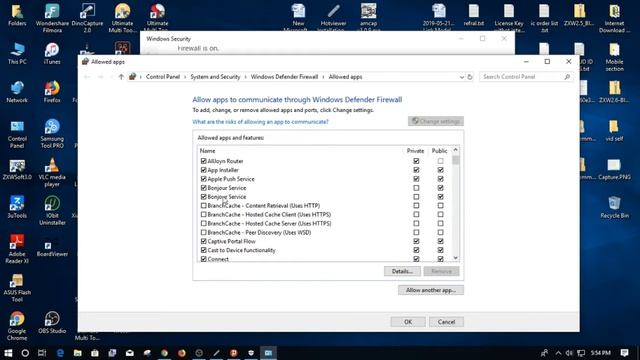Open the Folders desktop icon
The image size is (640, 360).
pos(17,15)
